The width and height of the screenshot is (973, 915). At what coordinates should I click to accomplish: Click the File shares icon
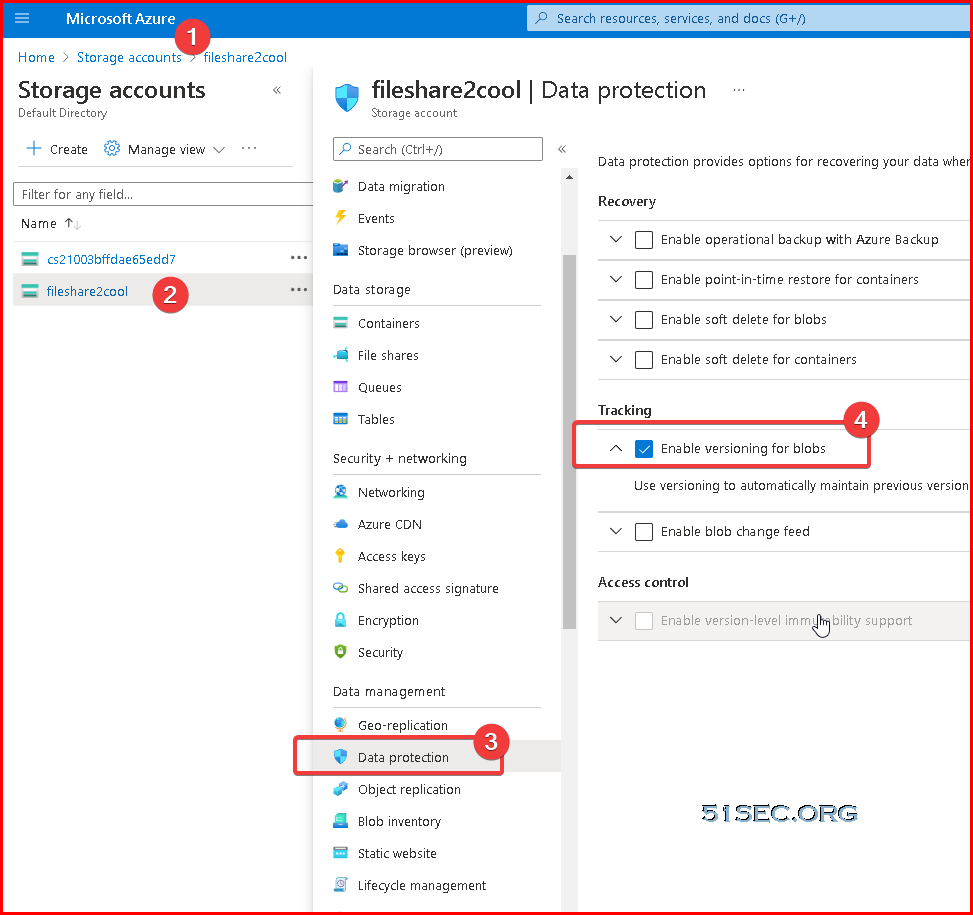click(340, 355)
